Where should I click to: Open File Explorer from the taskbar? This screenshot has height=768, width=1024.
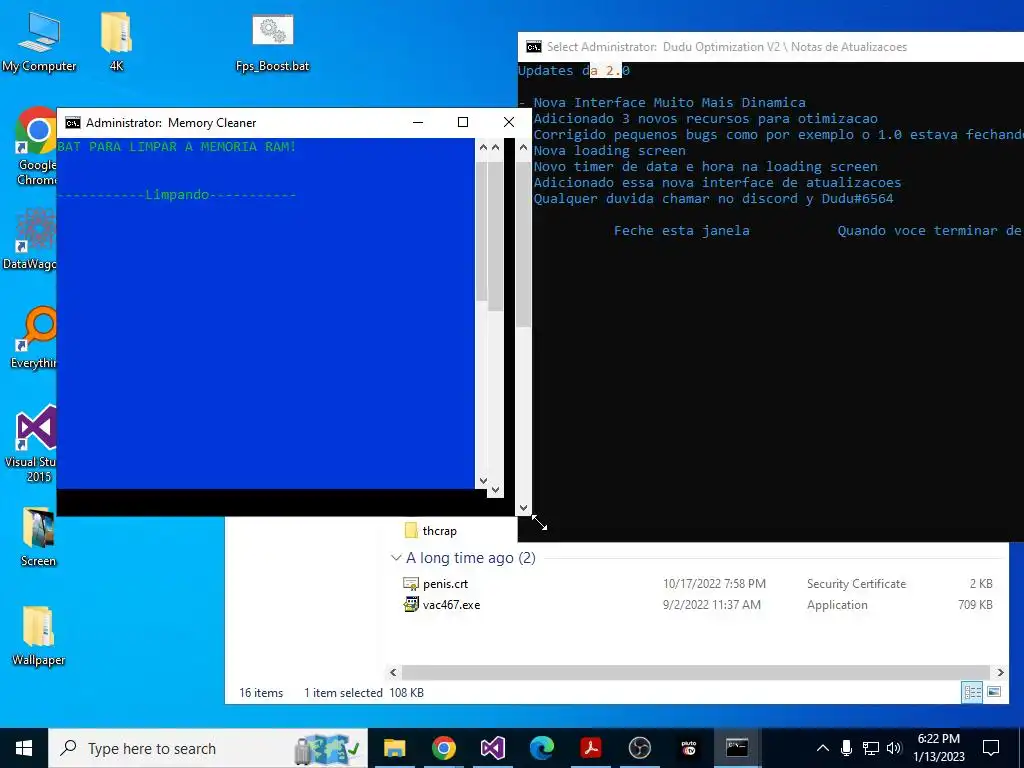(394, 748)
